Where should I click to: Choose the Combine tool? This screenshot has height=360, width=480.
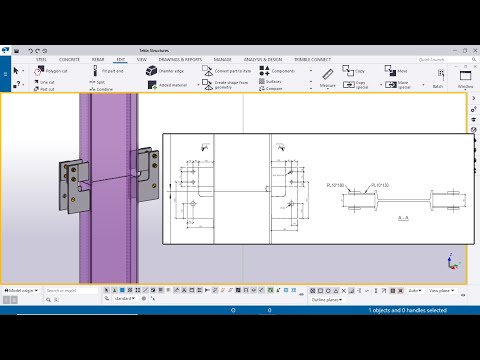101,89
